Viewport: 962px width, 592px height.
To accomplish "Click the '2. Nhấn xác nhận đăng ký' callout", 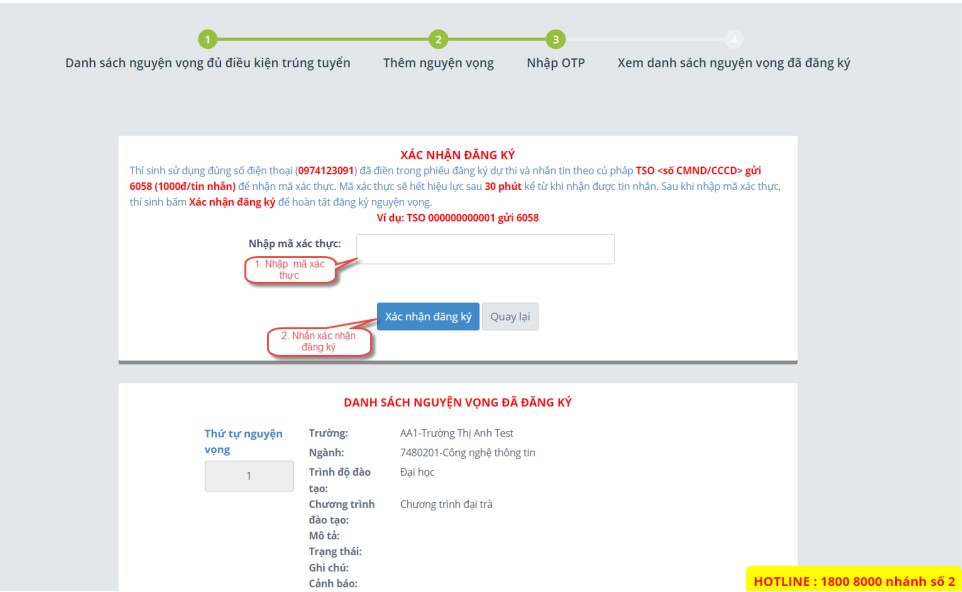I will pos(318,342).
